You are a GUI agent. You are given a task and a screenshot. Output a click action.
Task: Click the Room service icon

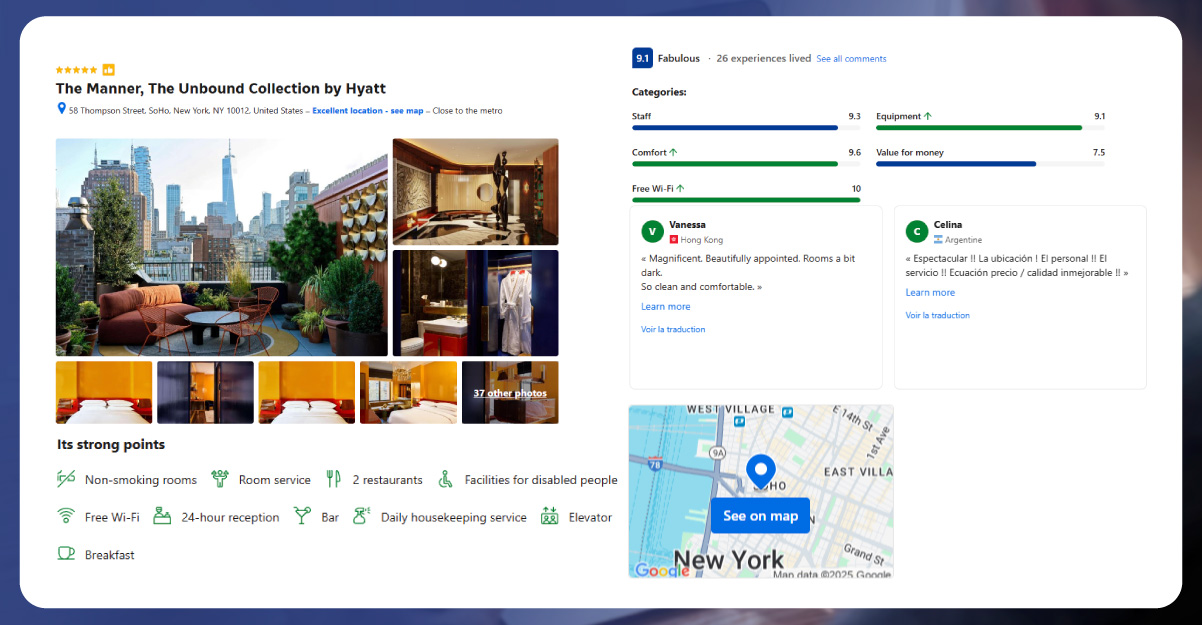222,479
